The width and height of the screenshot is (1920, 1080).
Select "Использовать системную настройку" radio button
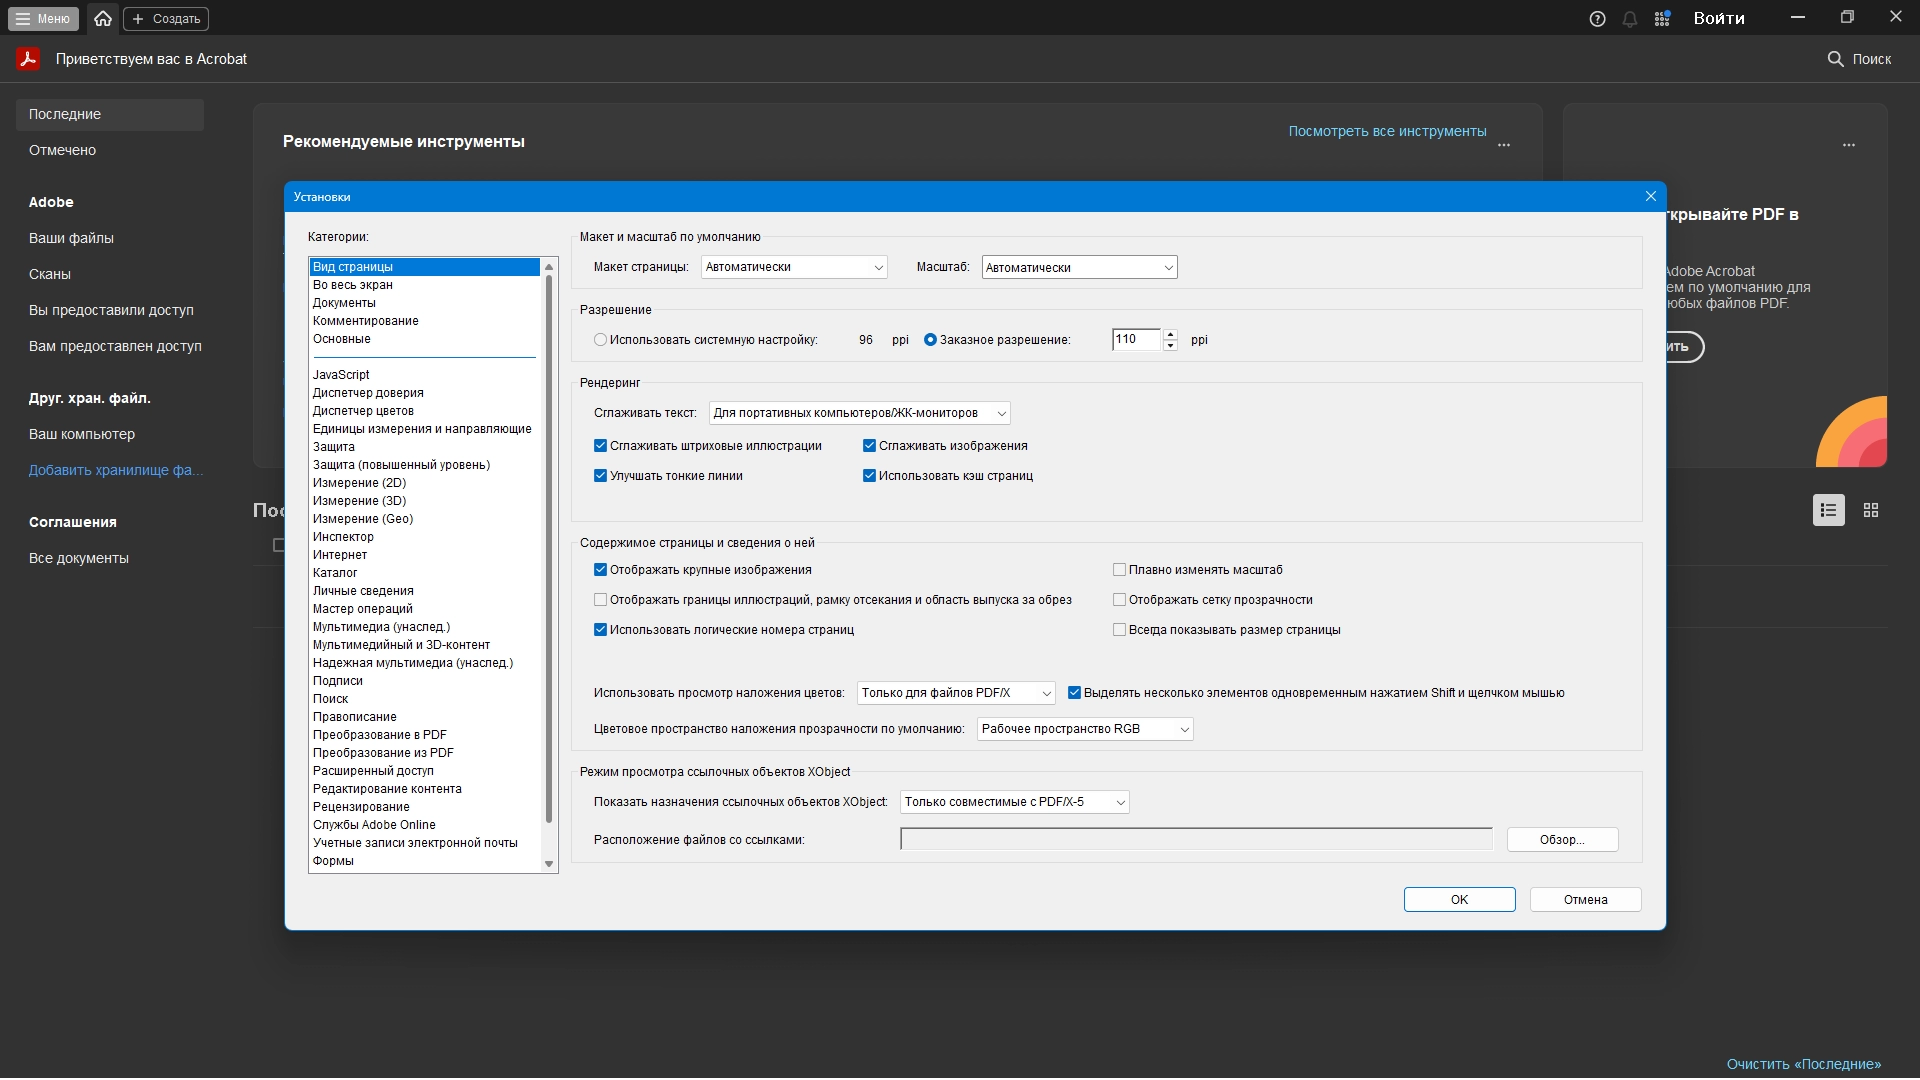(x=600, y=340)
